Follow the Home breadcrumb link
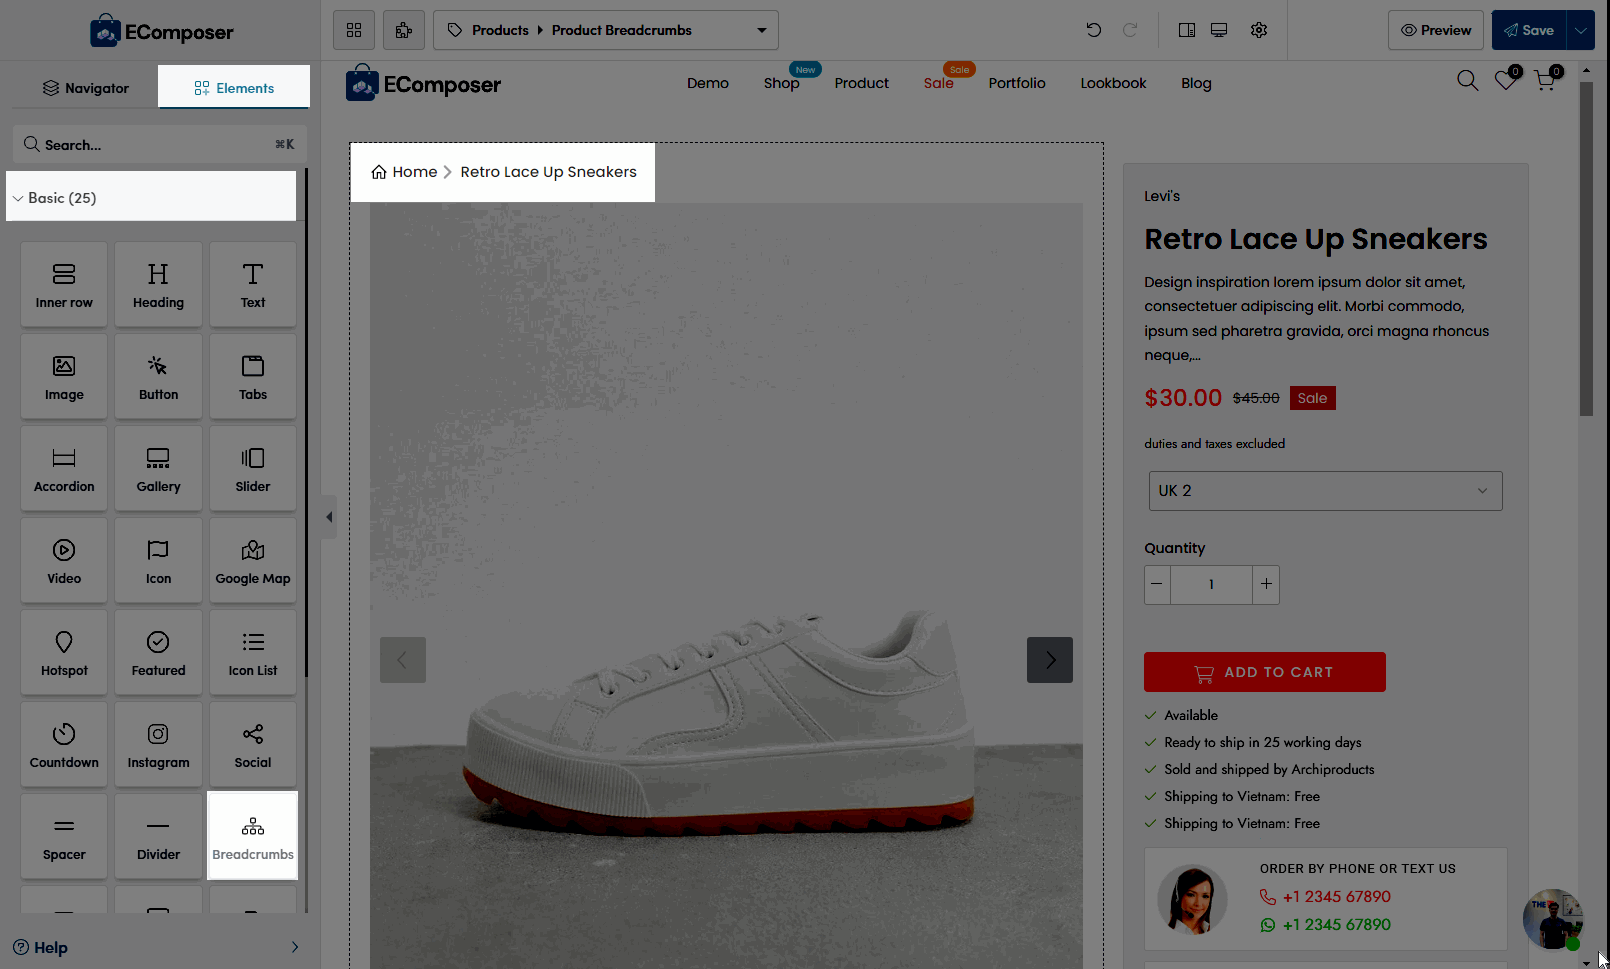The image size is (1610, 969). tap(404, 172)
